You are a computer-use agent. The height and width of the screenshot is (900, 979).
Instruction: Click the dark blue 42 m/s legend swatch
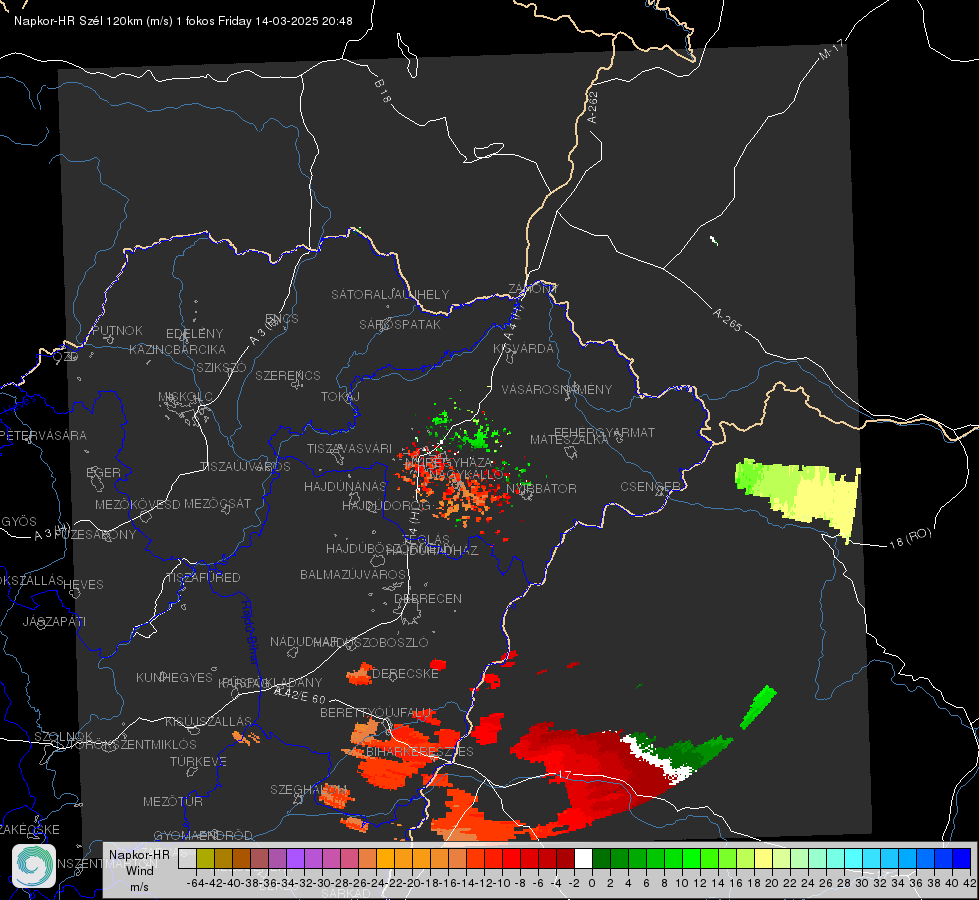click(962, 858)
